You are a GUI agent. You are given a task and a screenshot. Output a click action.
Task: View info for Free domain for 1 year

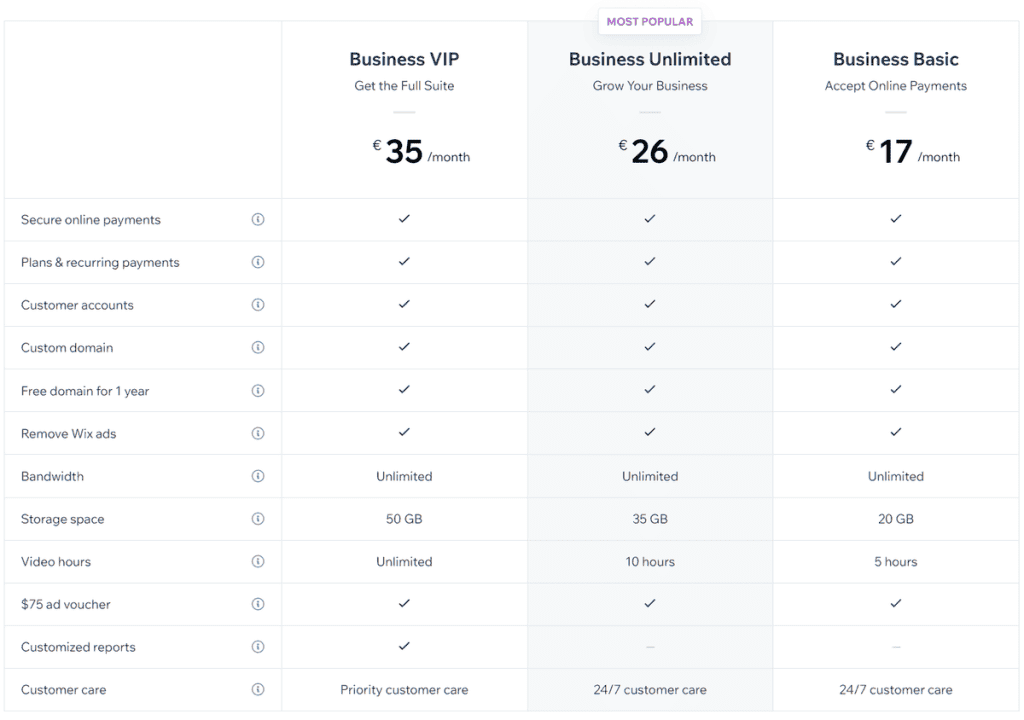pyautogui.click(x=258, y=391)
